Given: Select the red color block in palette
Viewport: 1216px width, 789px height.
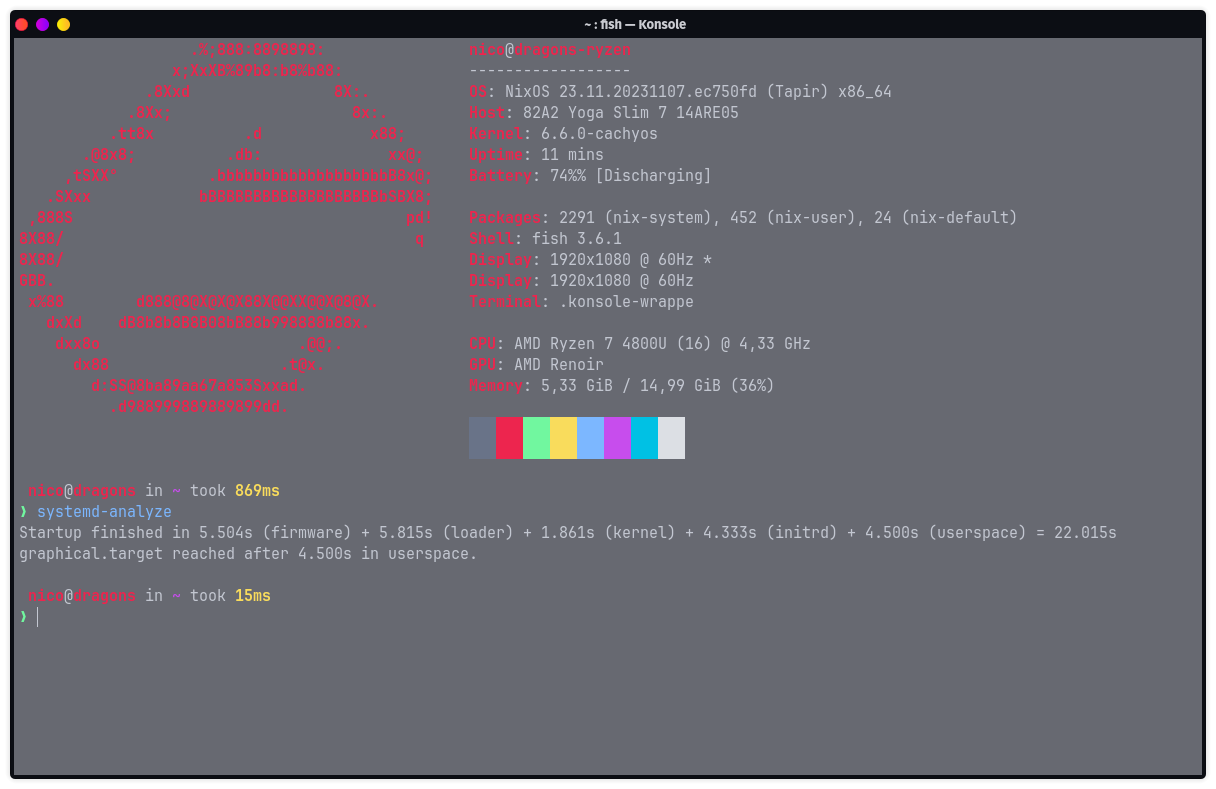Looking at the screenshot, I should [x=509, y=438].
